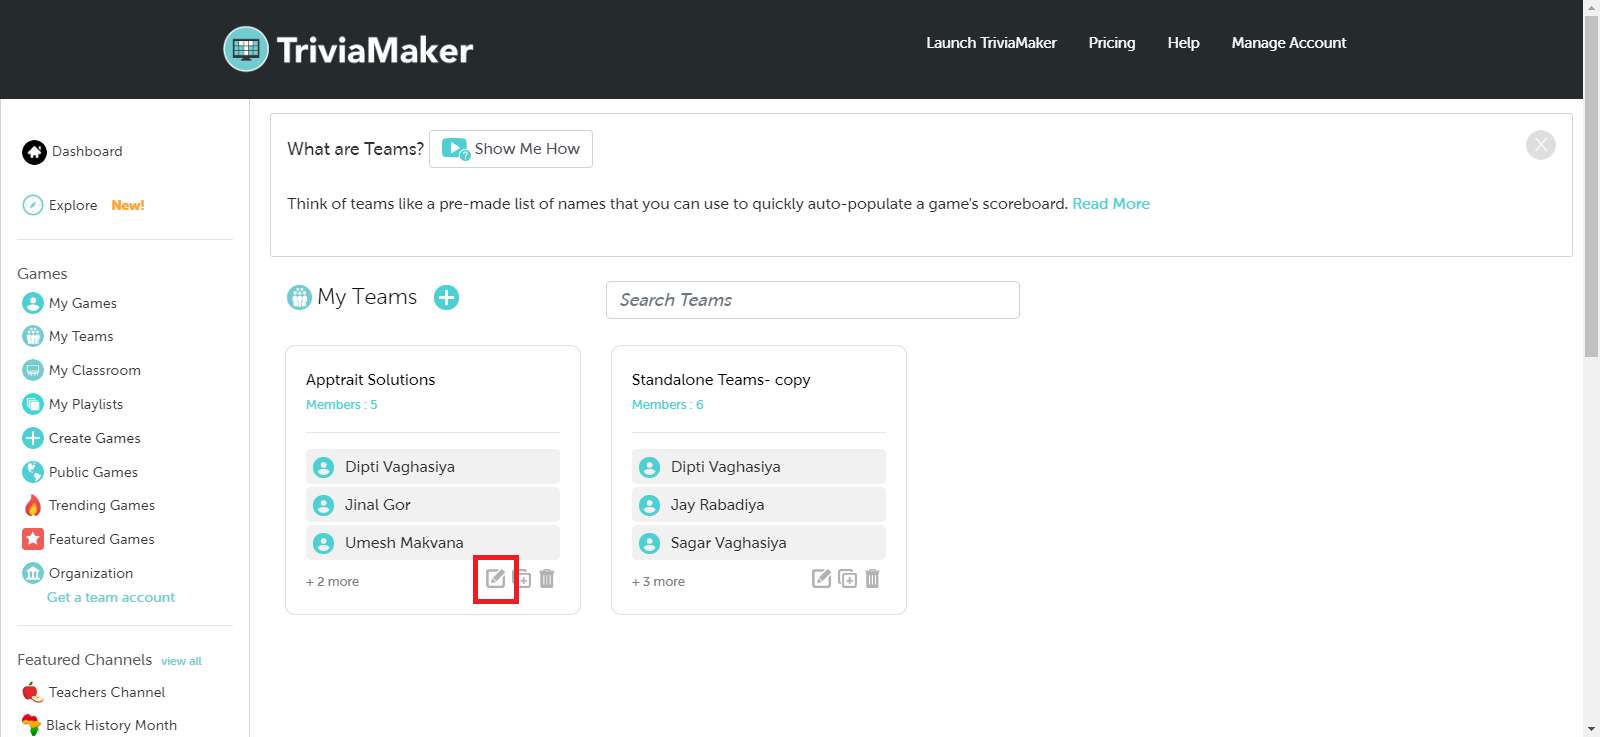Select Create Games in sidebar

pos(94,438)
